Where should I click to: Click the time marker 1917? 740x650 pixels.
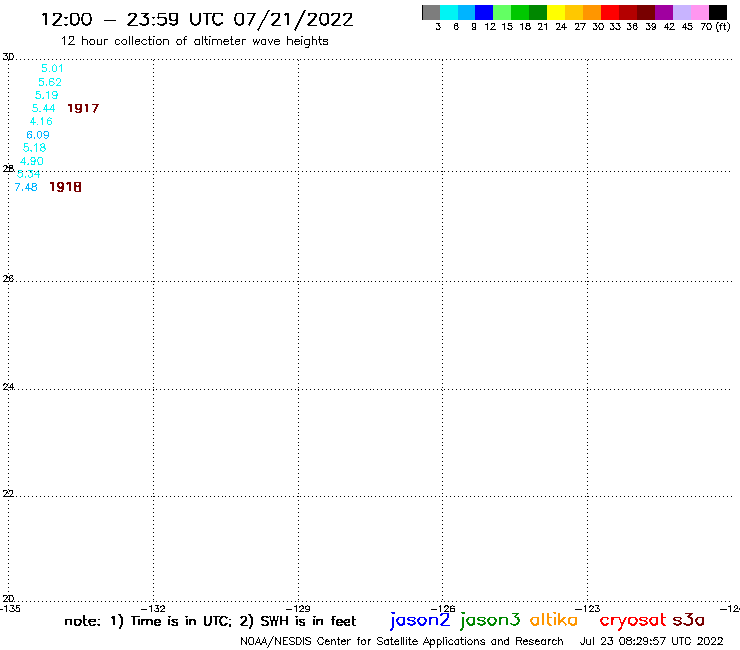coord(83,109)
